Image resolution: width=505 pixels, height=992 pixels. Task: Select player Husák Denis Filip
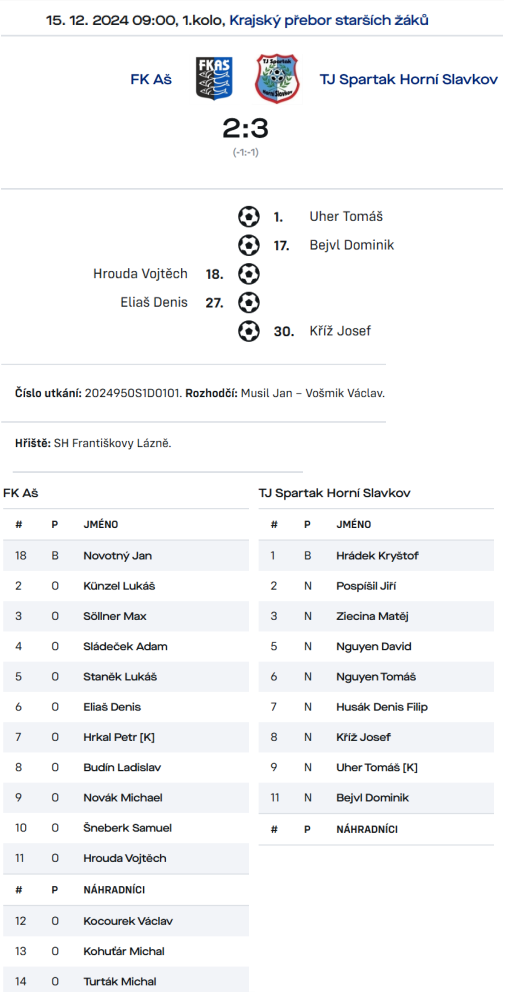(376, 707)
